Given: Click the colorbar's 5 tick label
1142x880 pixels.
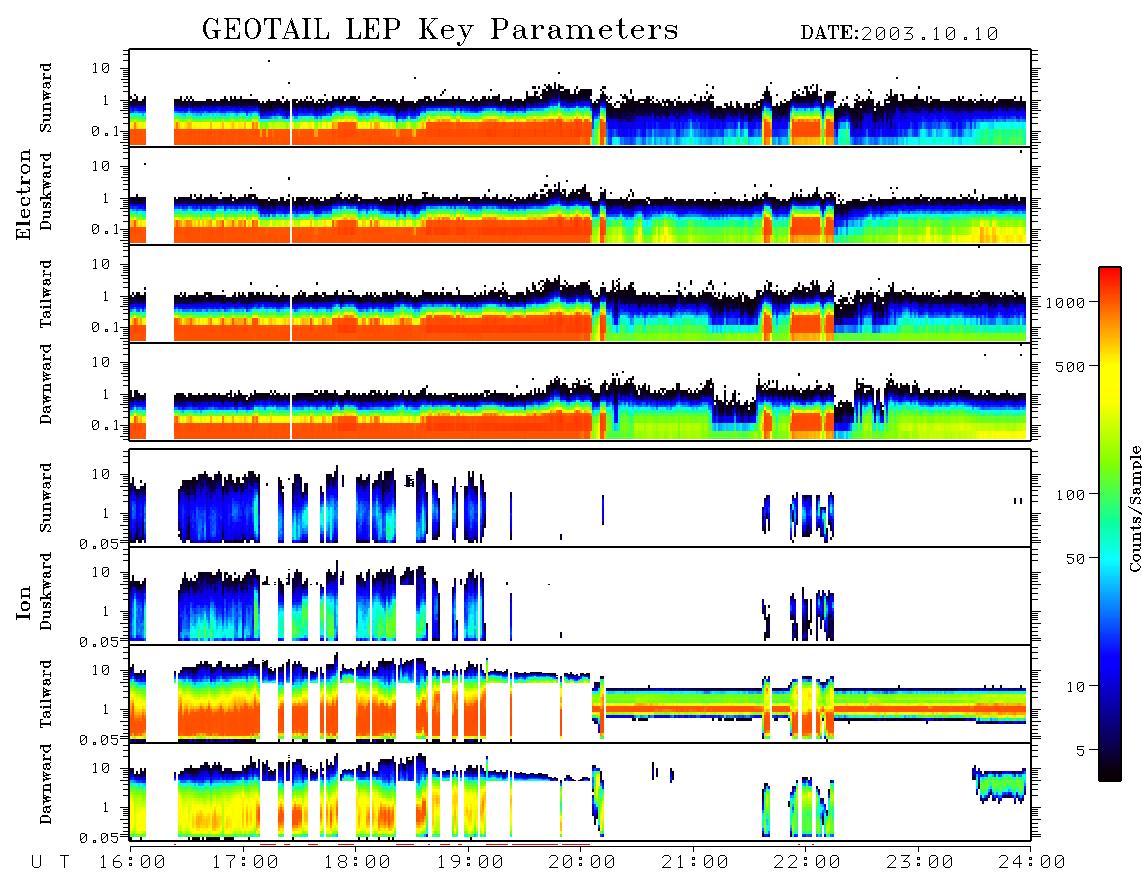Looking at the screenshot, I should click(1081, 750).
